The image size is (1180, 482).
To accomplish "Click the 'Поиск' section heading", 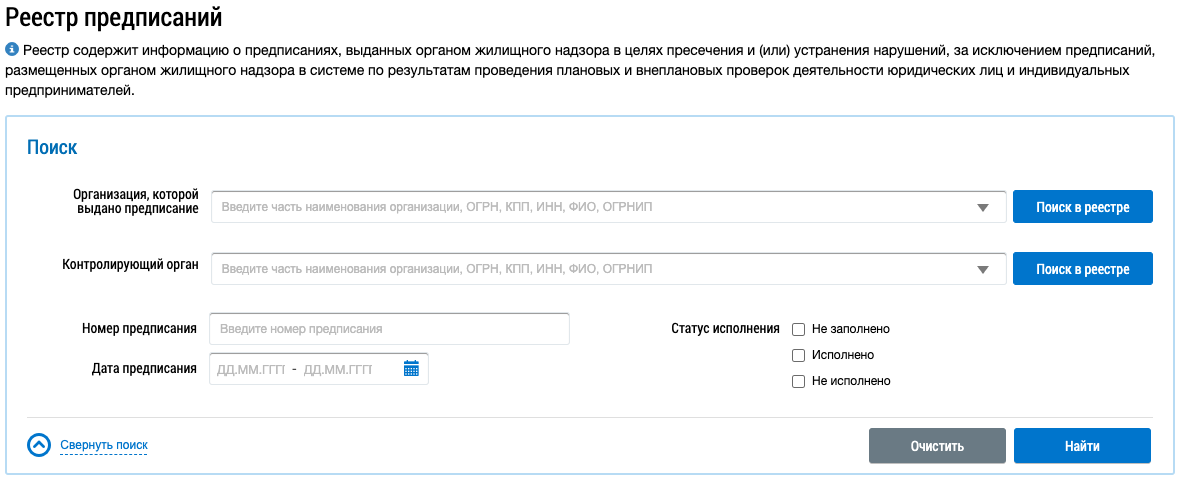I will coord(52,147).
